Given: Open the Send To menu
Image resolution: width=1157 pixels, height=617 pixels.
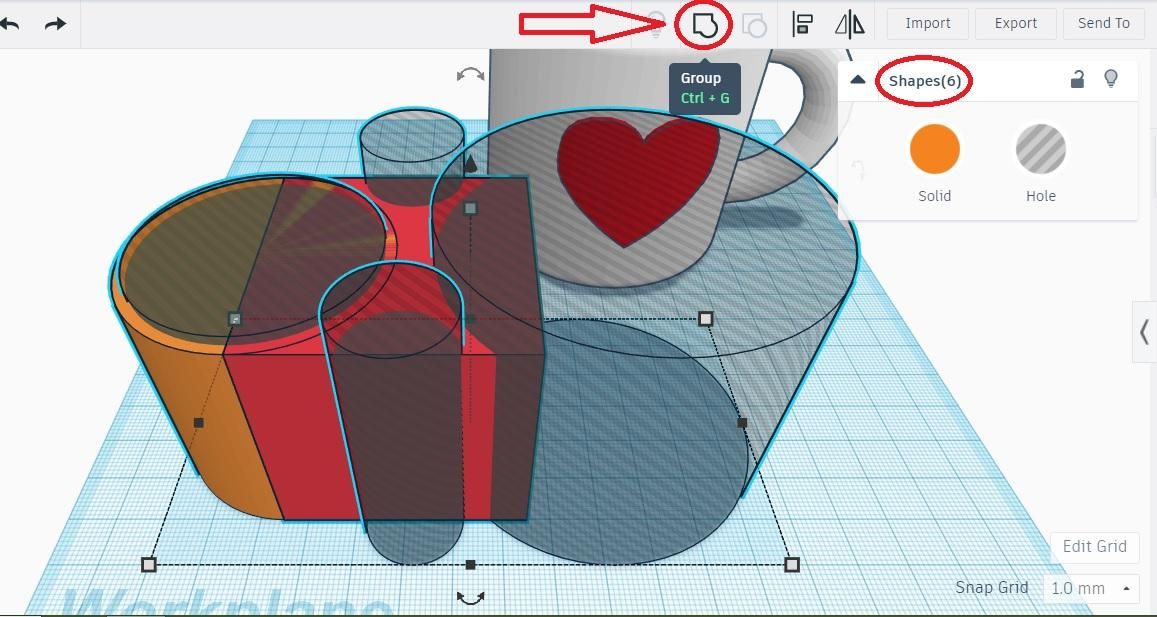Looking at the screenshot, I should pyautogui.click(x=1103, y=24).
